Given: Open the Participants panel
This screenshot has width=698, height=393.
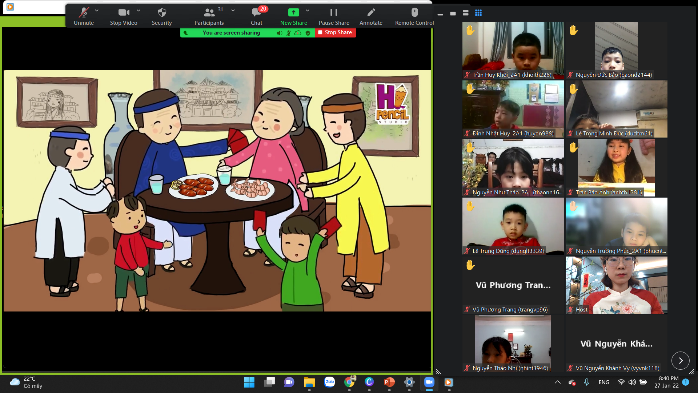Looking at the screenshot, I should [x=209, y=16].
